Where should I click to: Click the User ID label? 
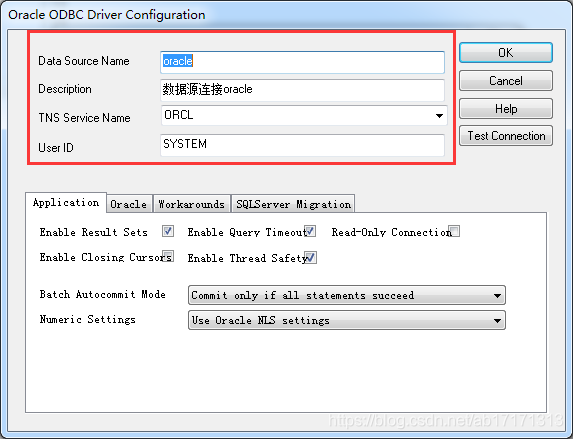click(56, 148)
